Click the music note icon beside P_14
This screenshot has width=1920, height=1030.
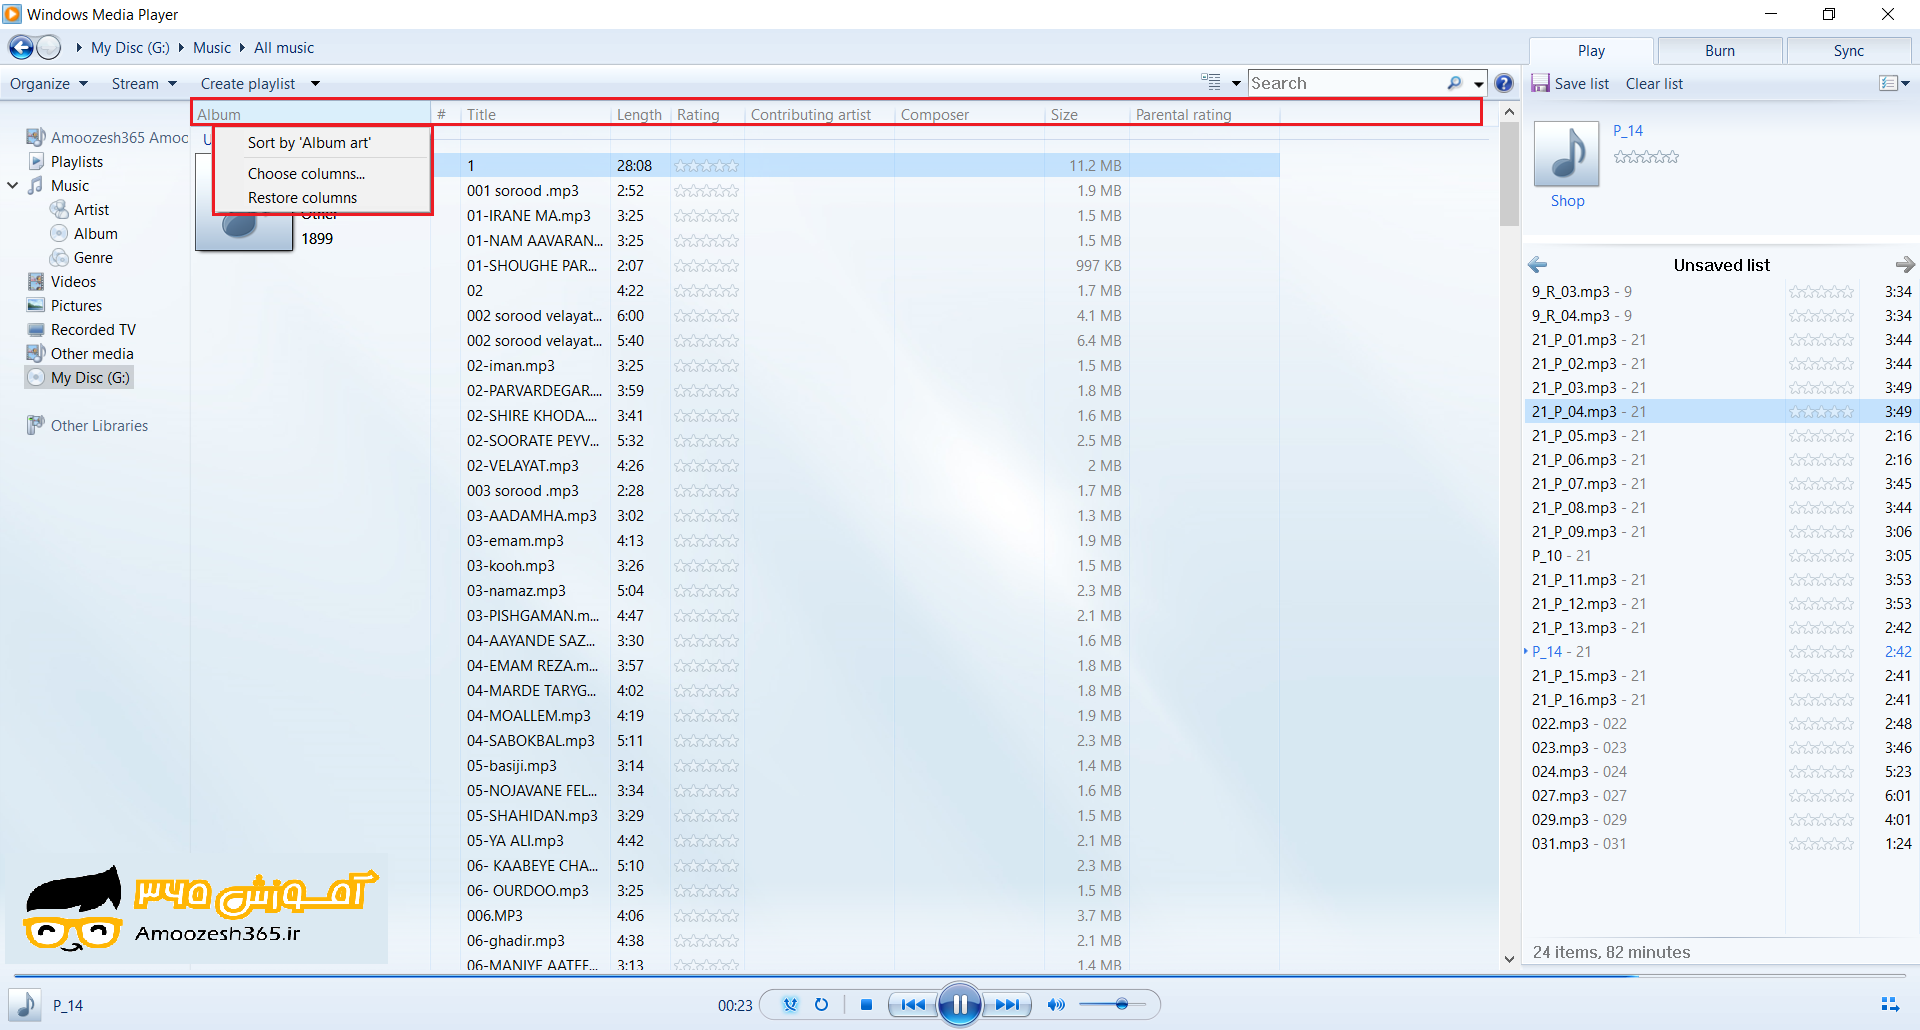pyautogui.click(x=25, y=1005)
